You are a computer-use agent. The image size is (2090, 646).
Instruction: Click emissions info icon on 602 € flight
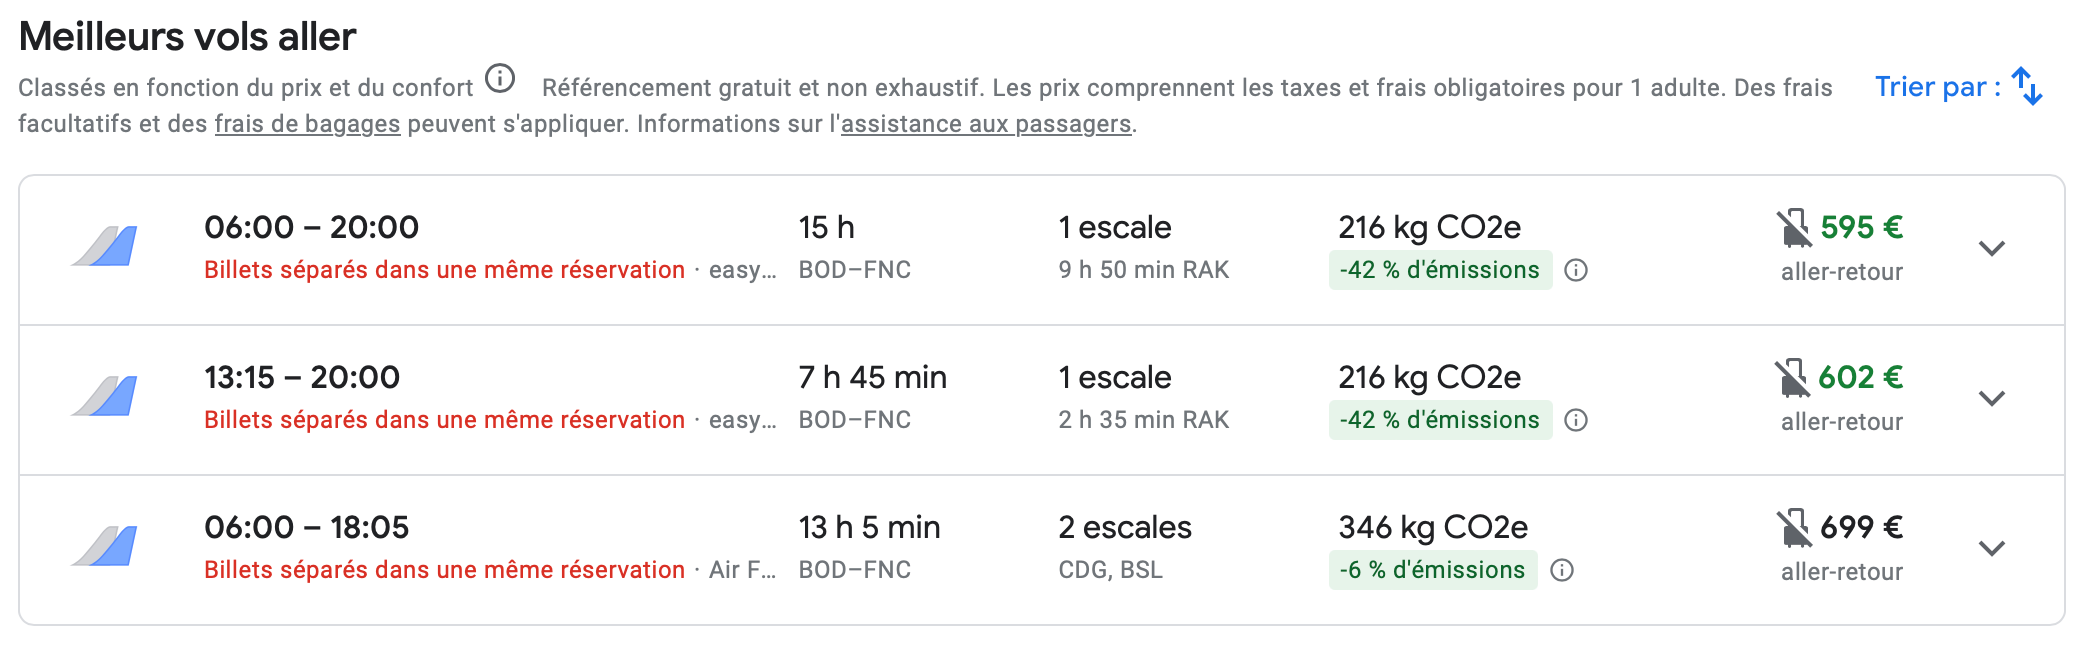pos(1576,420)
